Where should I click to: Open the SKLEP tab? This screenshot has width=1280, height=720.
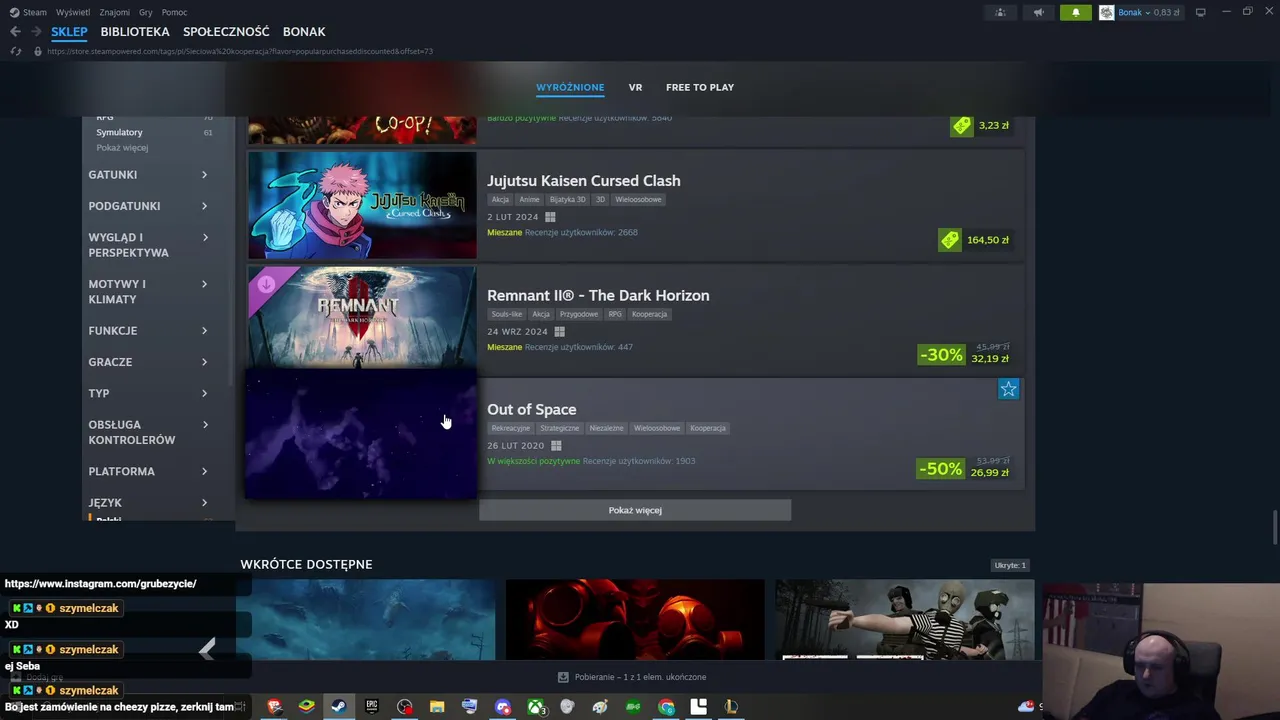coord(69,32)
